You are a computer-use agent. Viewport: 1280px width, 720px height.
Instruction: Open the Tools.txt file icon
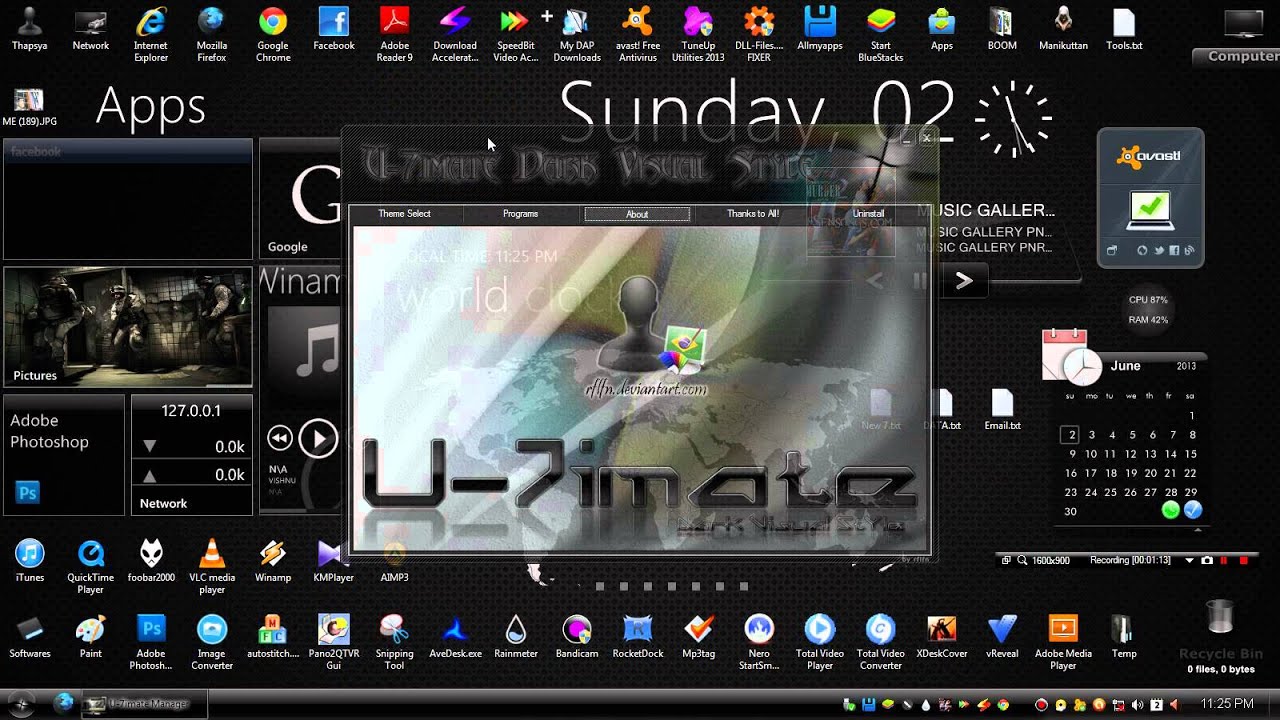(x=1124, y=30)
